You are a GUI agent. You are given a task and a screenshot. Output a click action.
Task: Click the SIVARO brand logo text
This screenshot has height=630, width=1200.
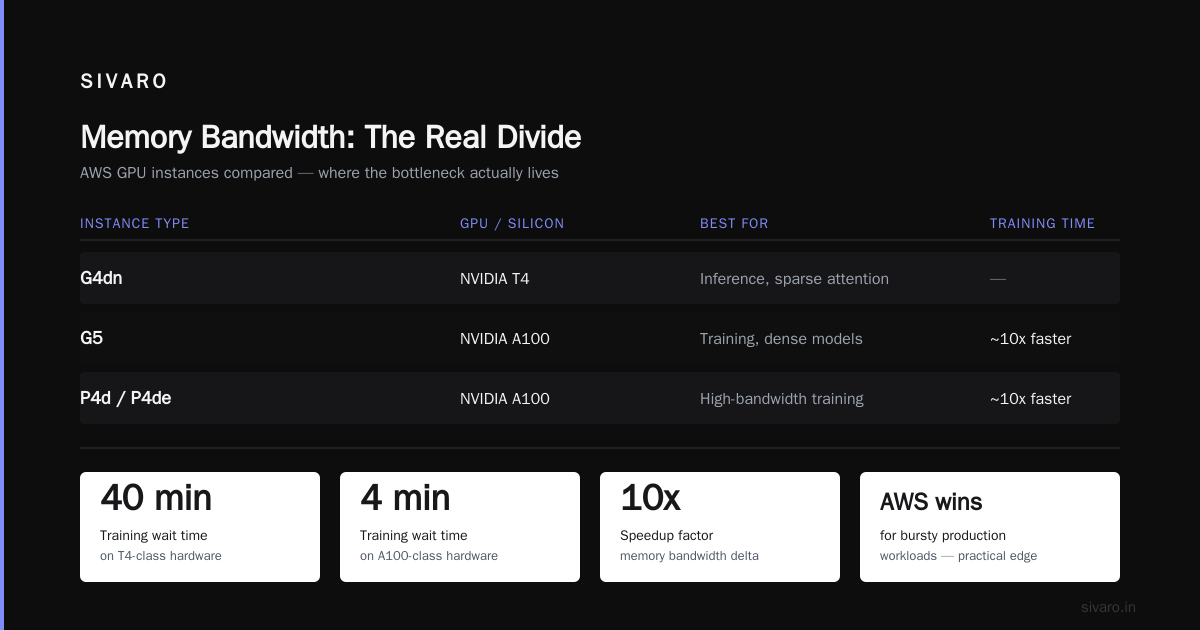[x=124, y=82]
